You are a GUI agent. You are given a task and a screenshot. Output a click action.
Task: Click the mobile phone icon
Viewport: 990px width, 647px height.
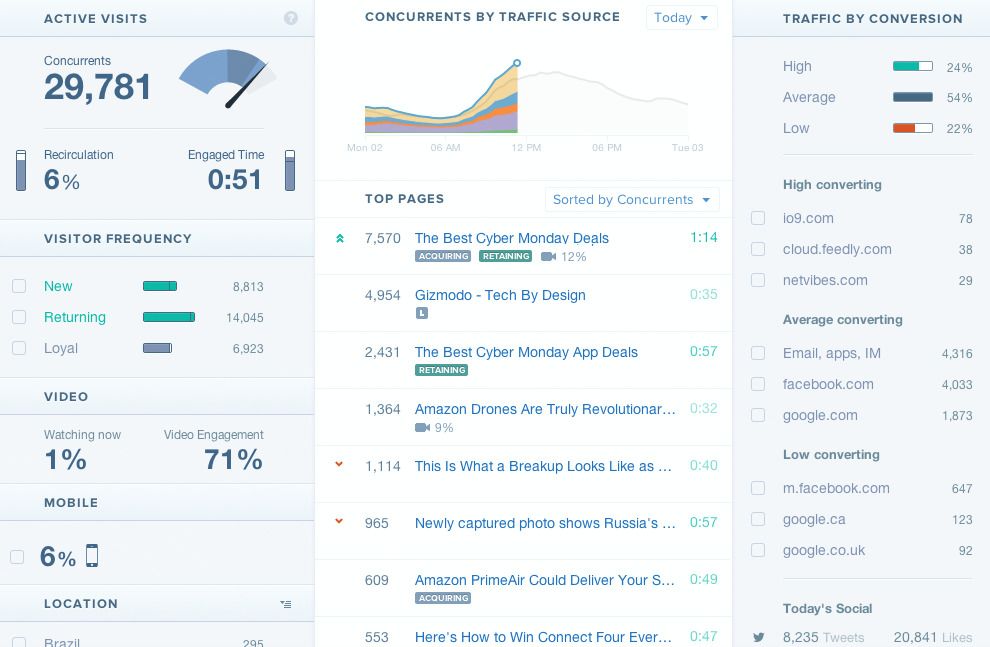tap(92, 555)
